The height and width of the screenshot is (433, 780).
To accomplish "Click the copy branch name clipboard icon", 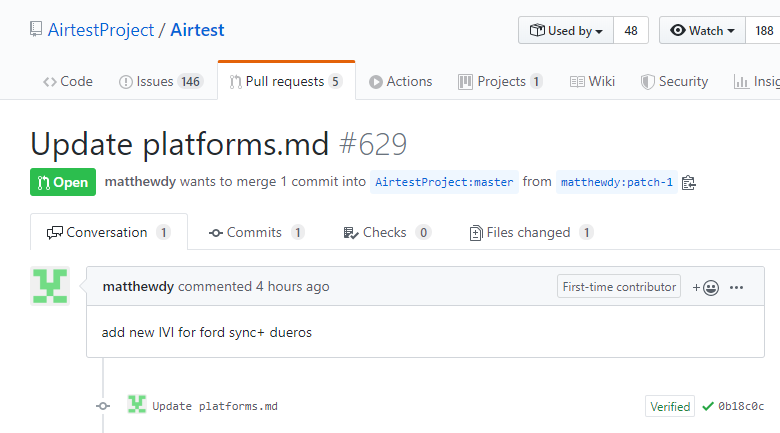I will [x=688, y=182].
